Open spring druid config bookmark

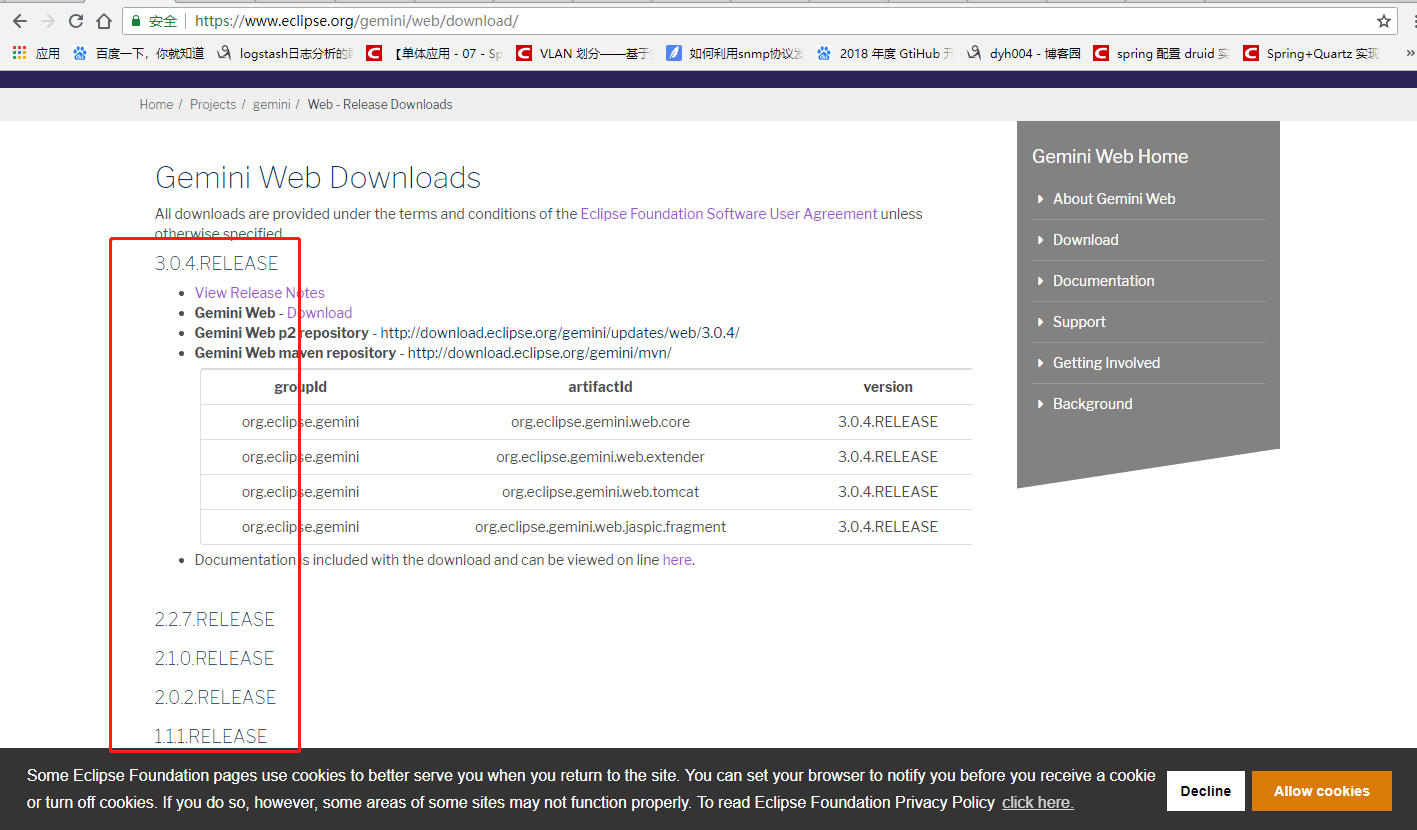1162,54
